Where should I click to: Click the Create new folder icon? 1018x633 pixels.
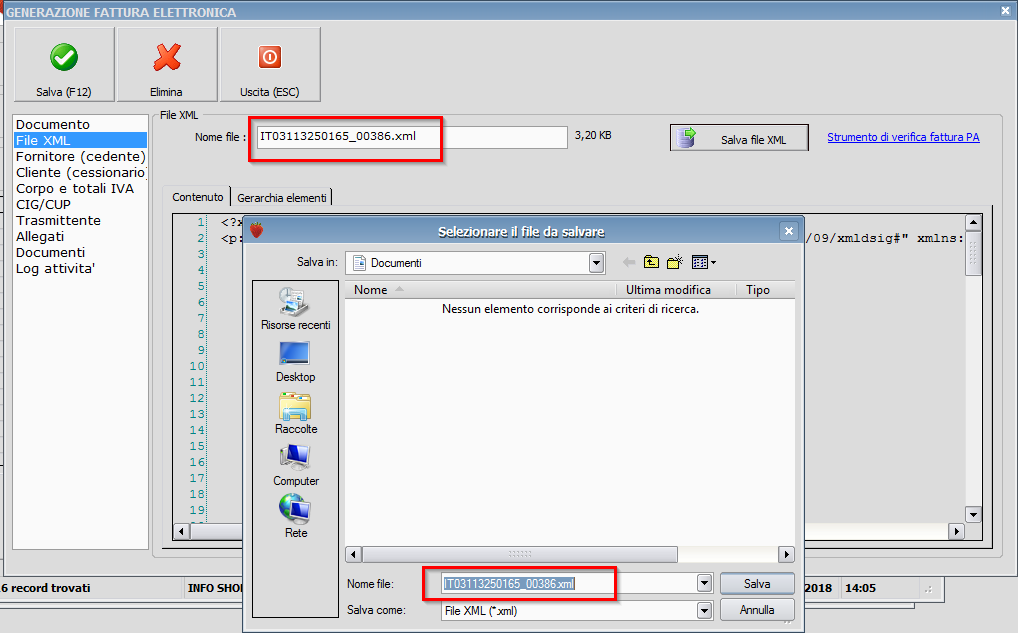[675, 262]
